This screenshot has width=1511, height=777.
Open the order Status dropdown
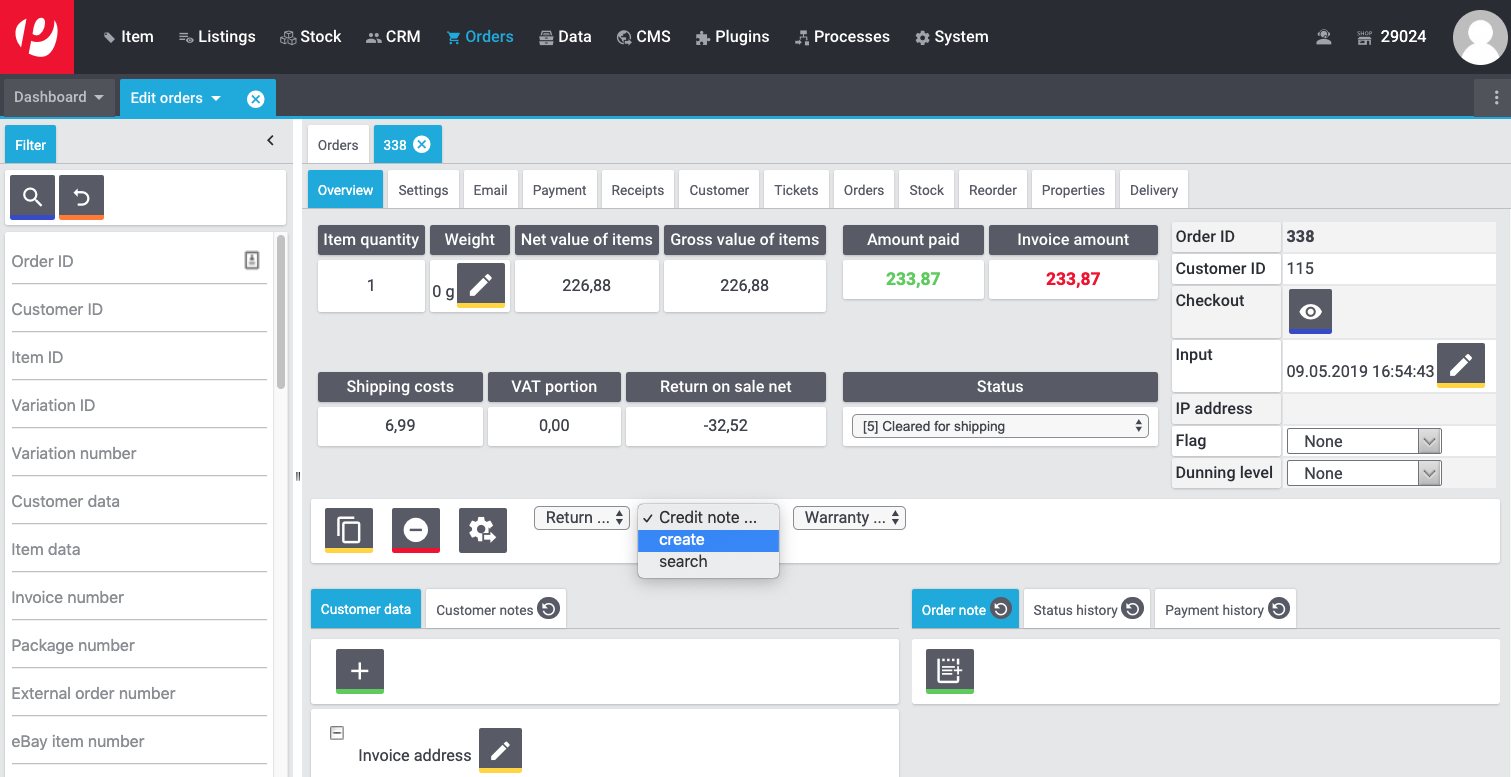click(999, 425)
